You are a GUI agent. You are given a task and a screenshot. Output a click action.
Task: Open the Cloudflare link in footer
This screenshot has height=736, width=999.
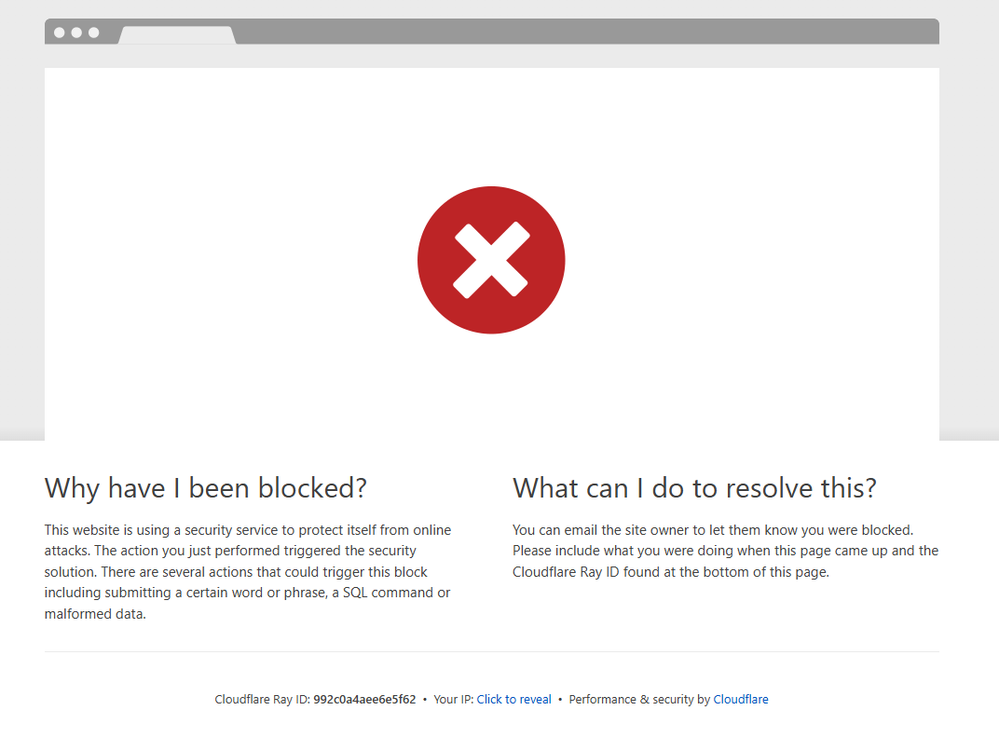click(740, 700)
